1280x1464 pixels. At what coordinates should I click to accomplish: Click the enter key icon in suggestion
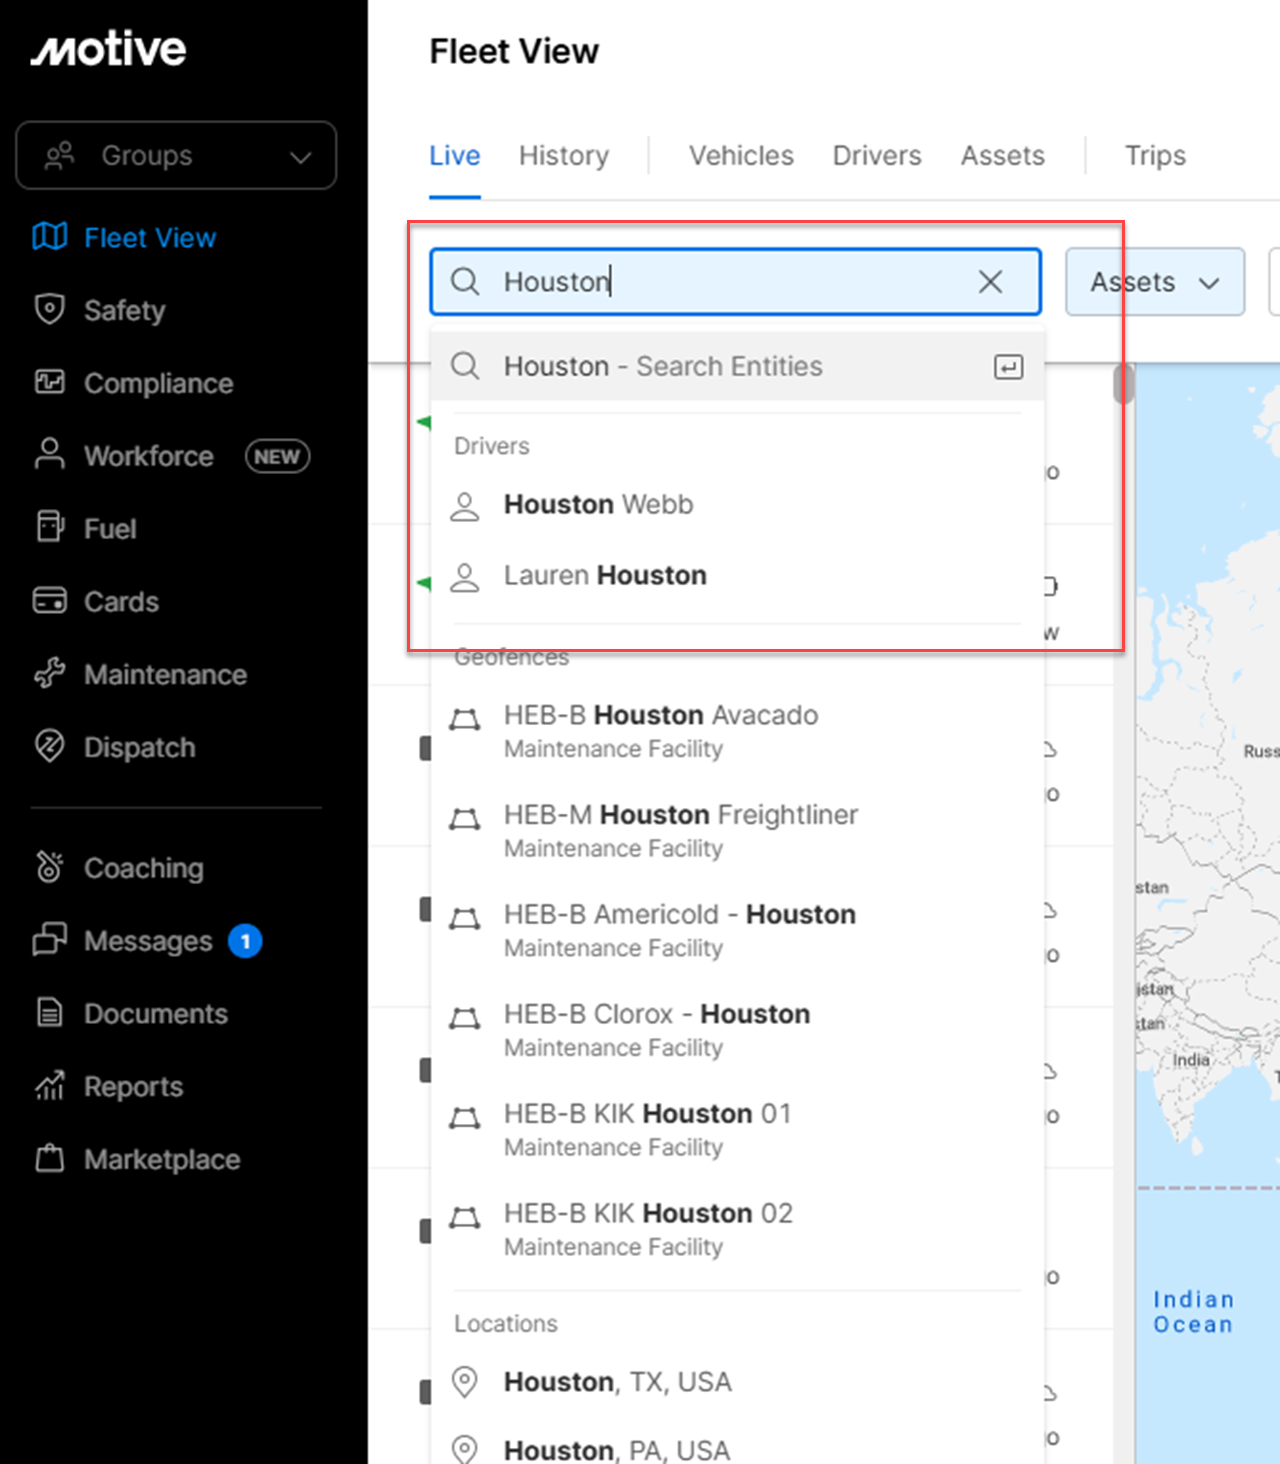(1008, 367)
